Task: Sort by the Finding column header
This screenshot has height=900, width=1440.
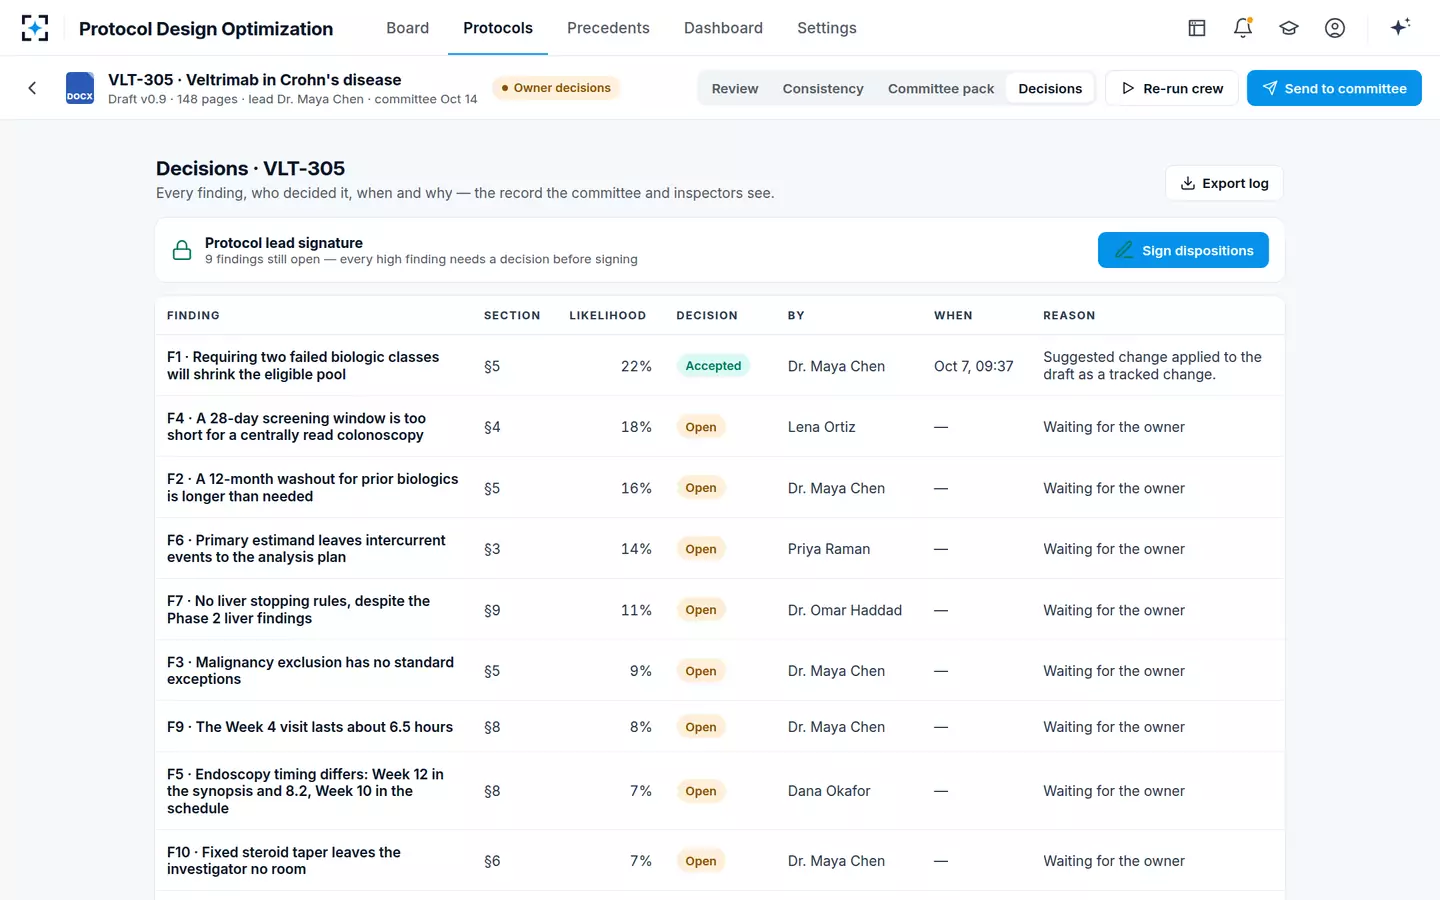Action: [x=193, y=315]
